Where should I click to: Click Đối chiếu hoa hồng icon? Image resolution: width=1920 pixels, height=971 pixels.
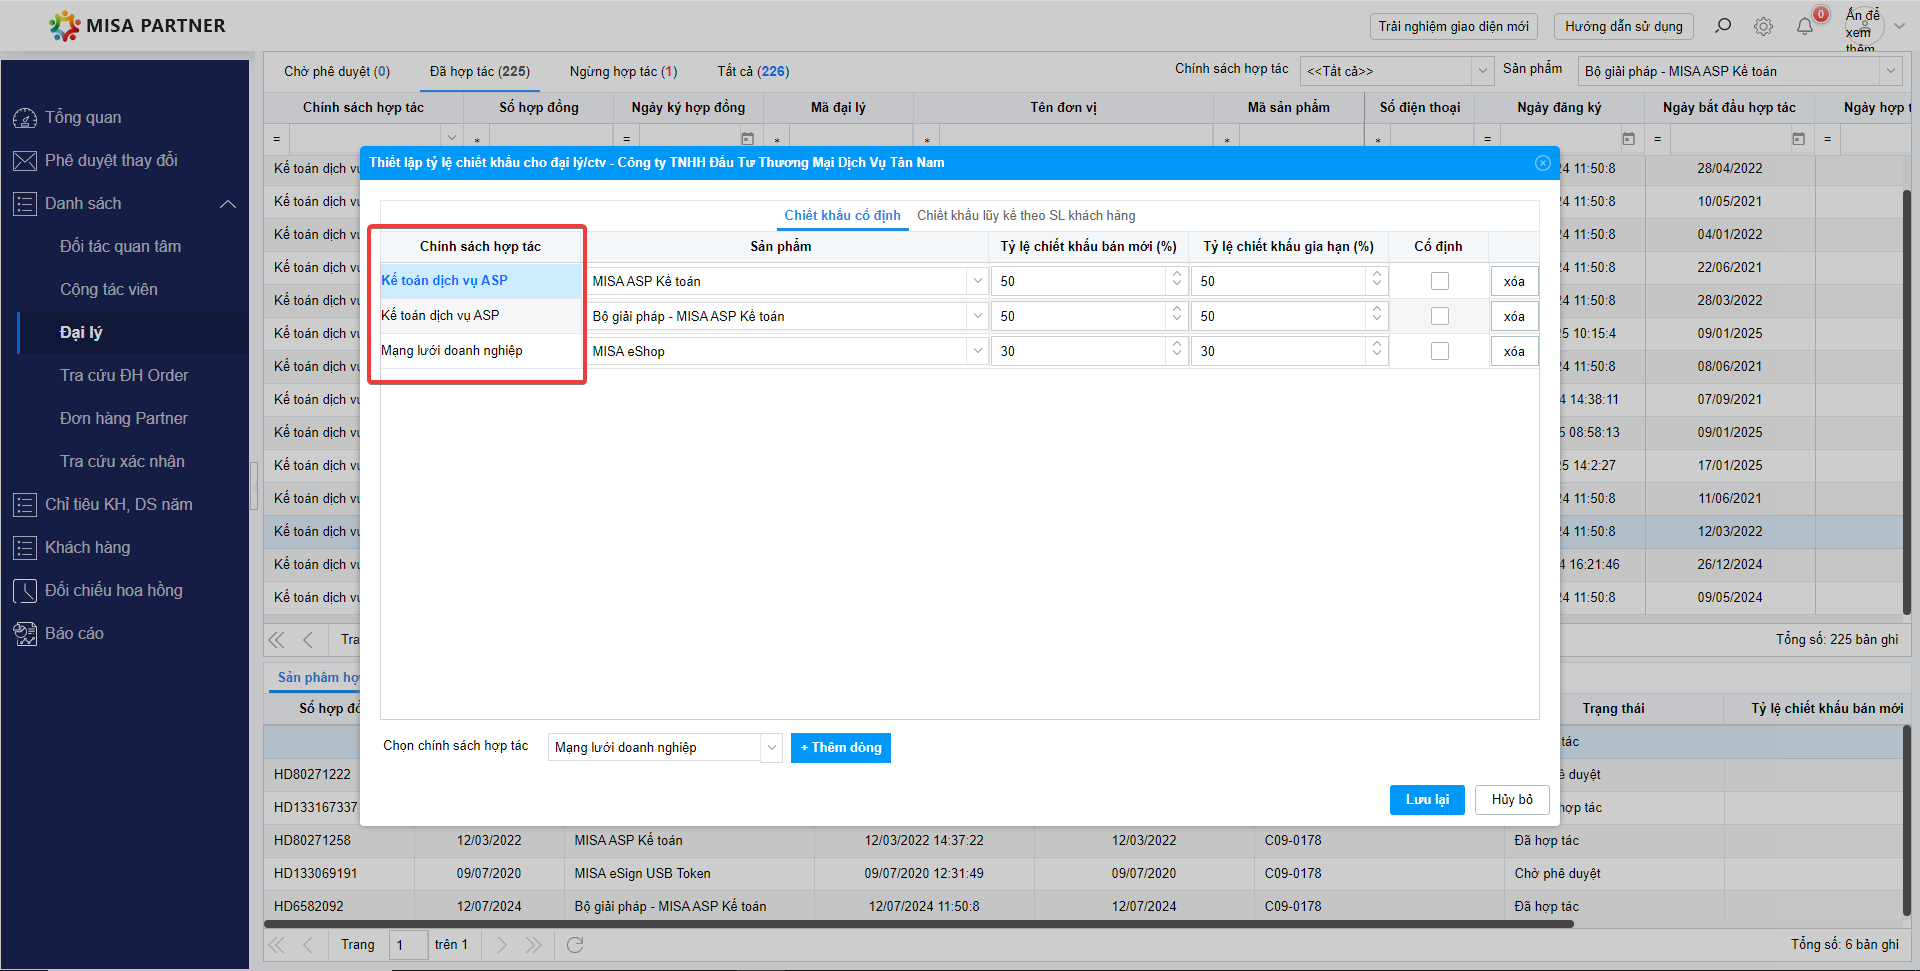click(x=25, y=591)
